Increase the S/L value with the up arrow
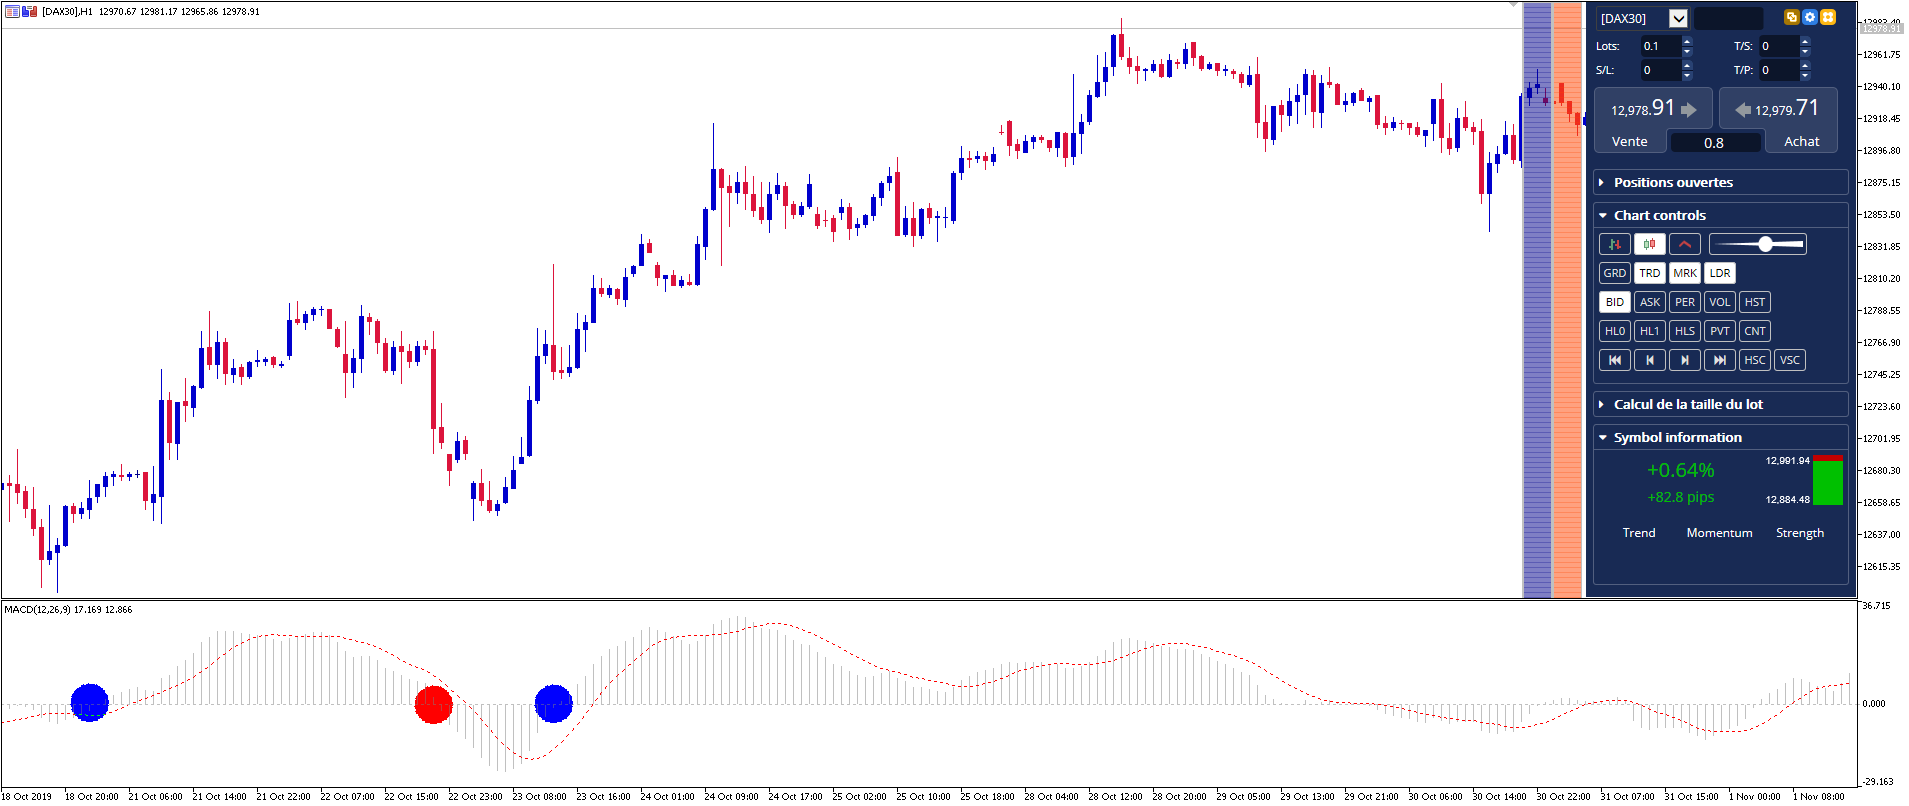 1687,65
